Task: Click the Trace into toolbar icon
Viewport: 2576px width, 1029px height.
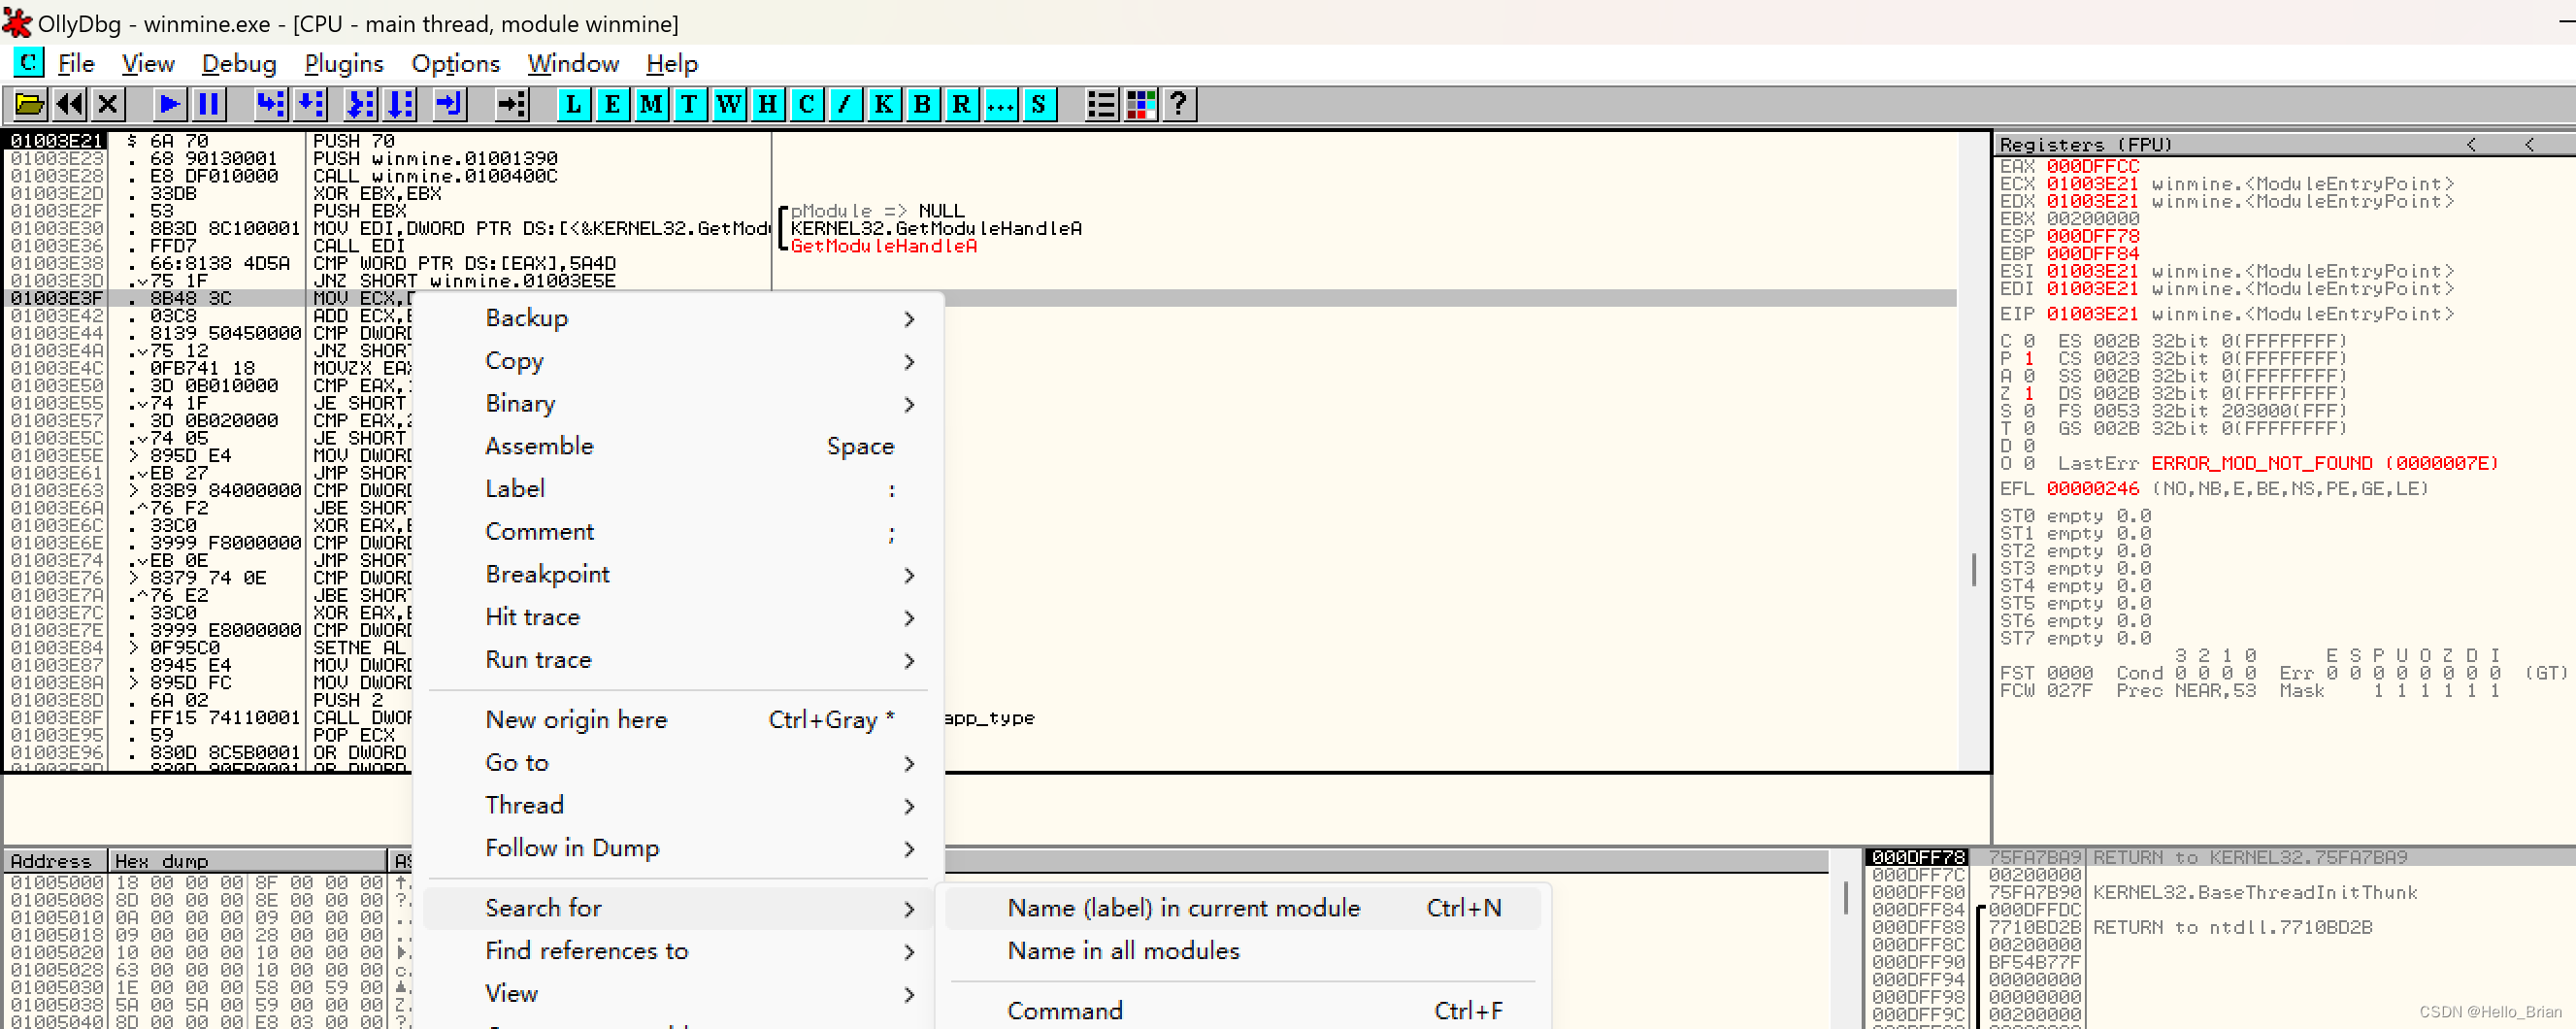Action: pos(360,104)
